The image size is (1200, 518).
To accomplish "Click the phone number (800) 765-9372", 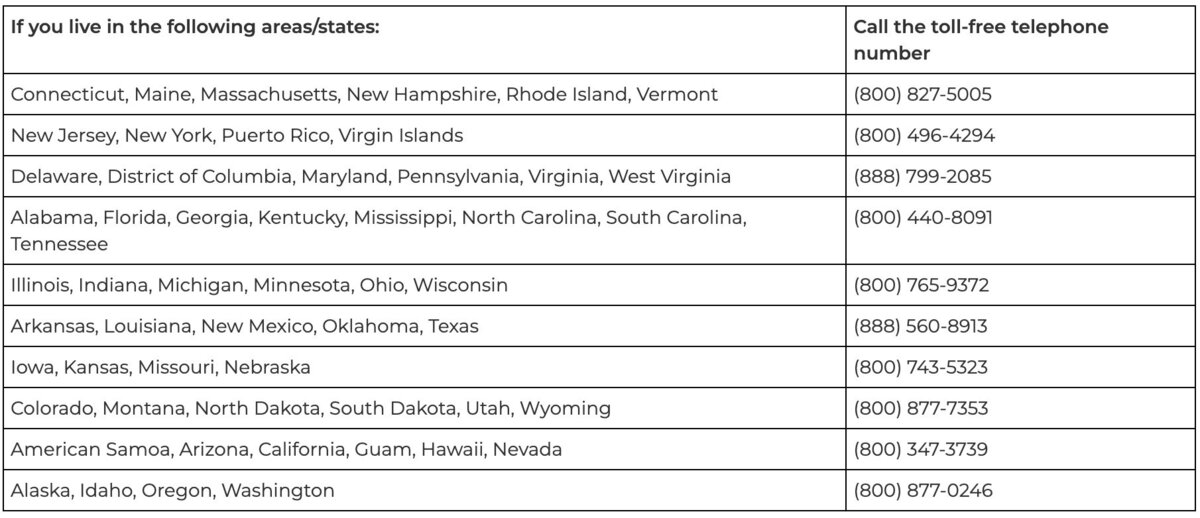I will tap(922, 285).
